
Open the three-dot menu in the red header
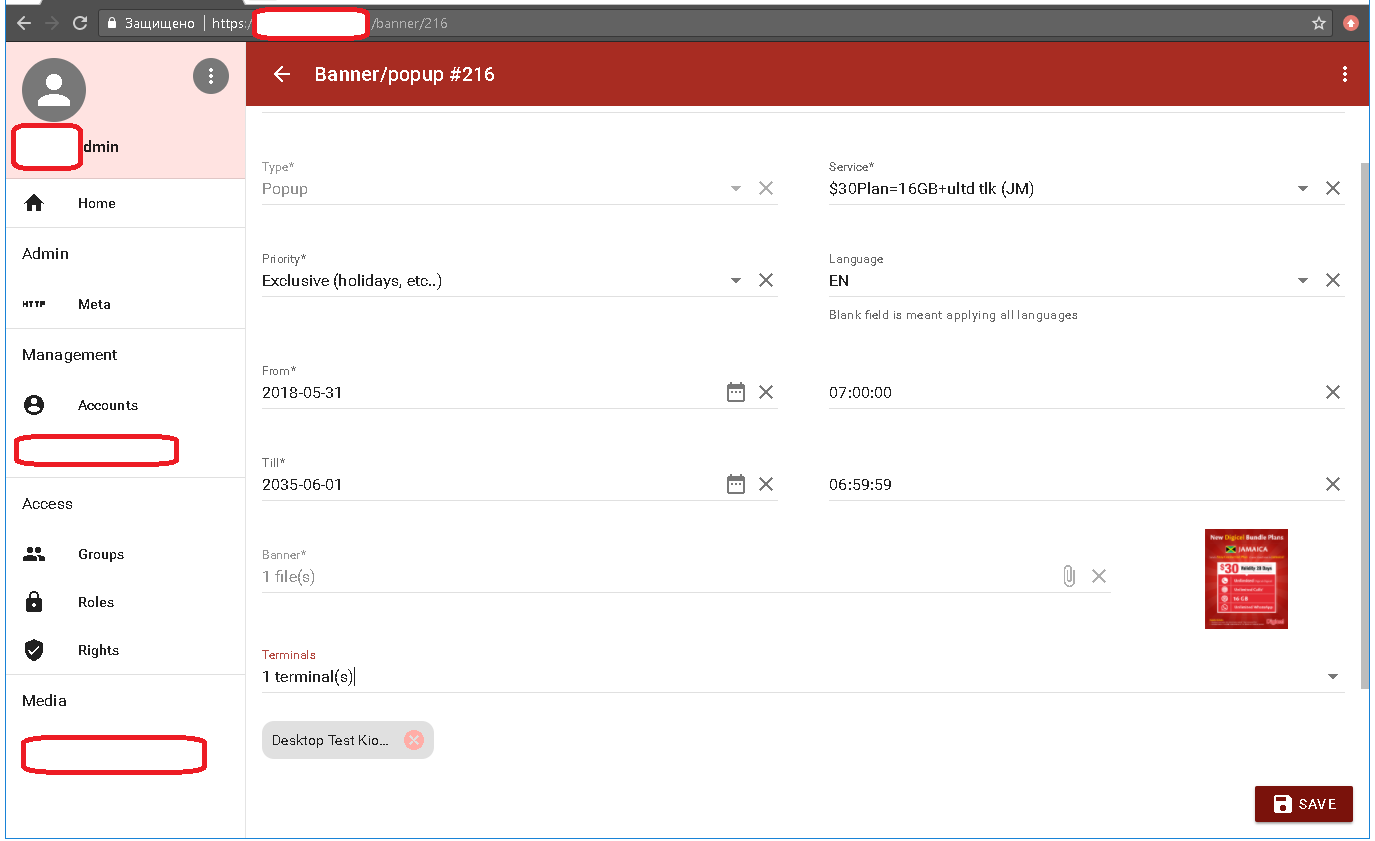coord(1344,75)
